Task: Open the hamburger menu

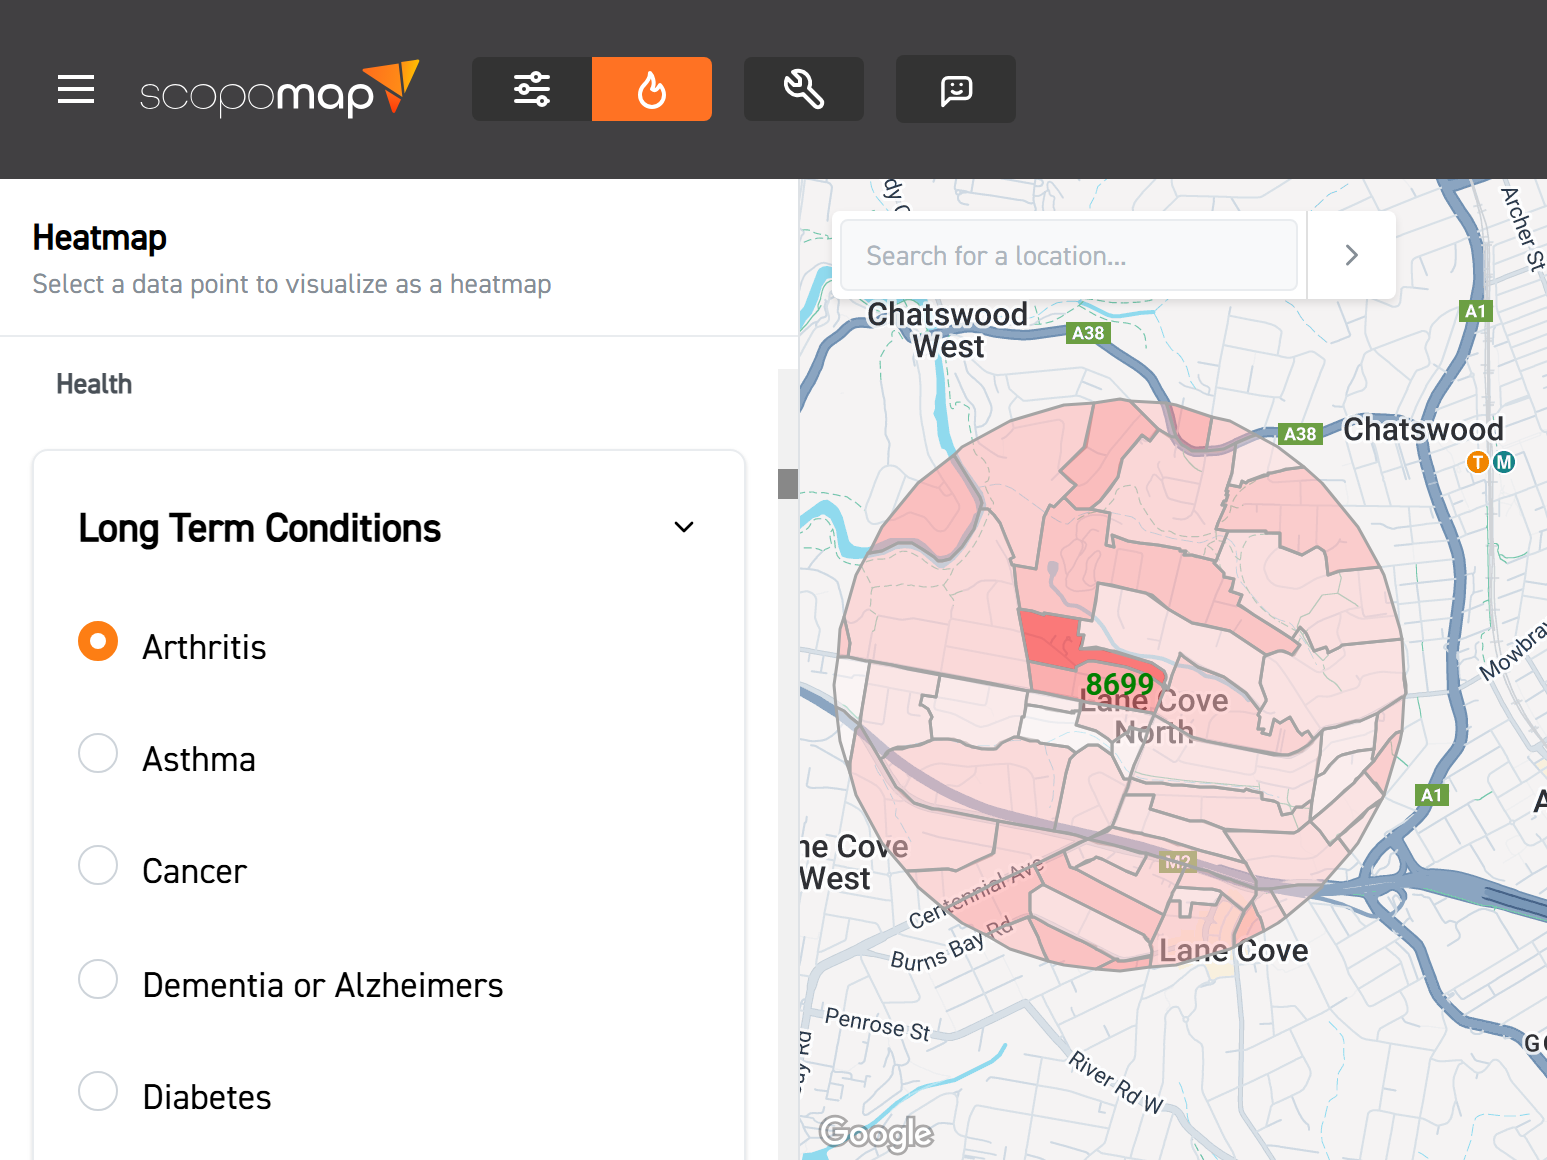Action: pyautogui.click(x=76, y=89)
